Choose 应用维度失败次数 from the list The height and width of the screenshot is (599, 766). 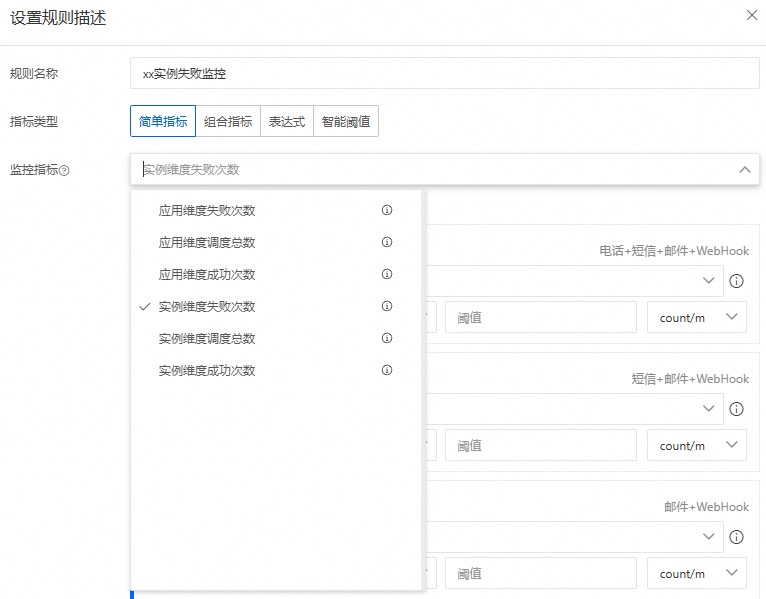click(276, 211)
